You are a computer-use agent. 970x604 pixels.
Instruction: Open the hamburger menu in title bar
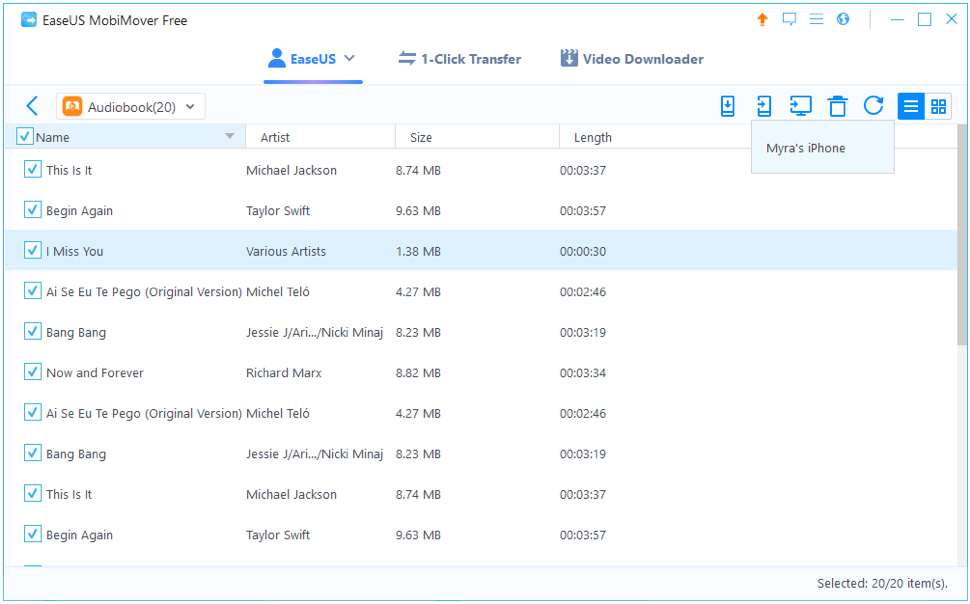[817, 19]
